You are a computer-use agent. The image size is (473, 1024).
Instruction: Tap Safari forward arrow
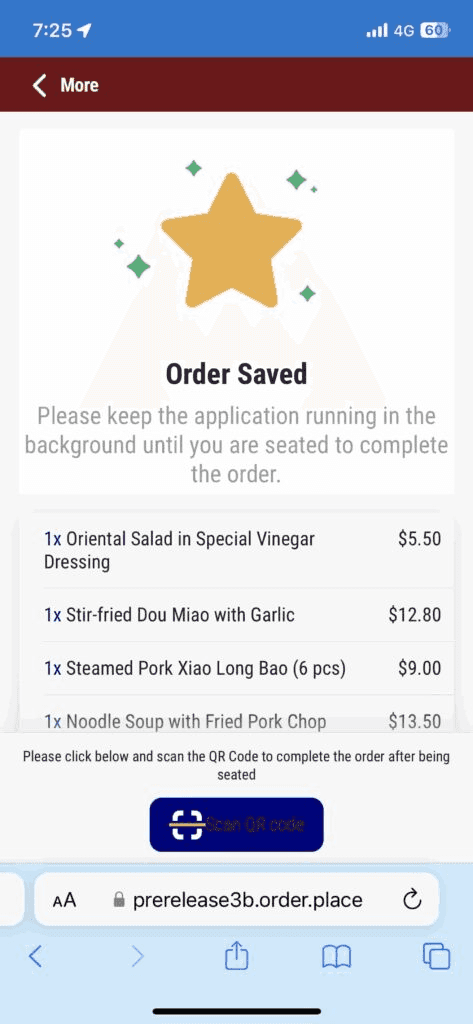[137, 957]
